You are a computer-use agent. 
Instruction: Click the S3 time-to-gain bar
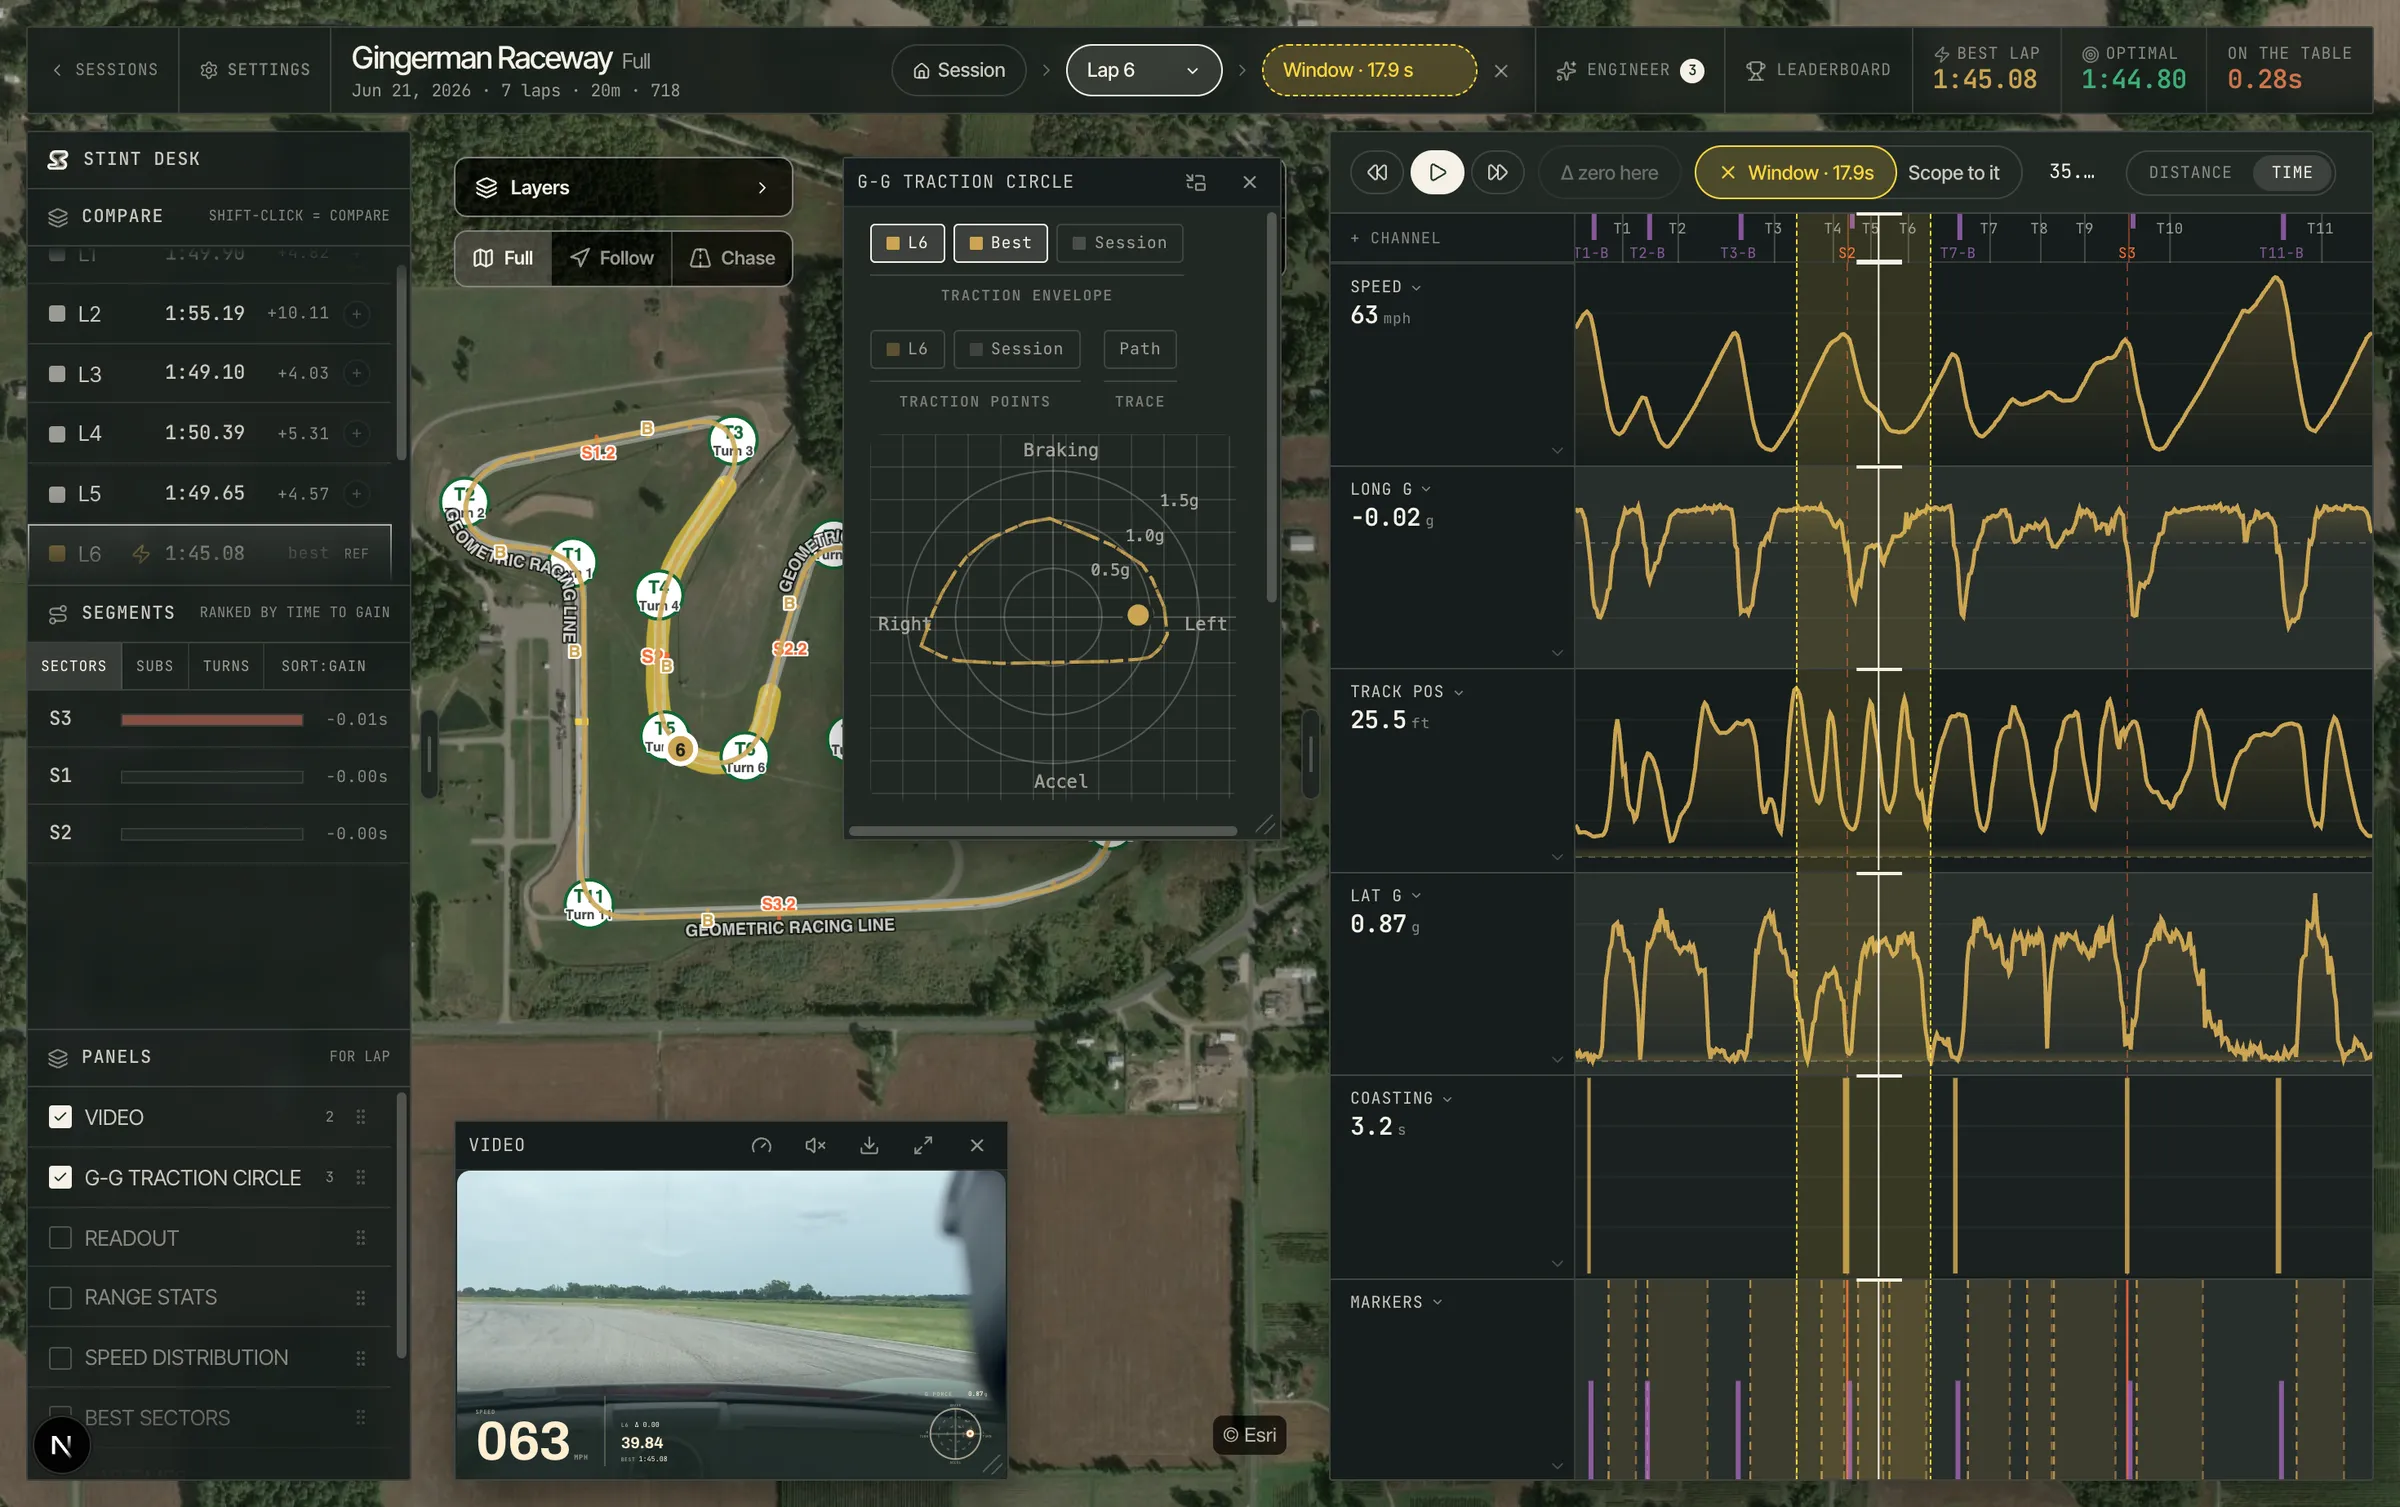[x=212, y=720]
